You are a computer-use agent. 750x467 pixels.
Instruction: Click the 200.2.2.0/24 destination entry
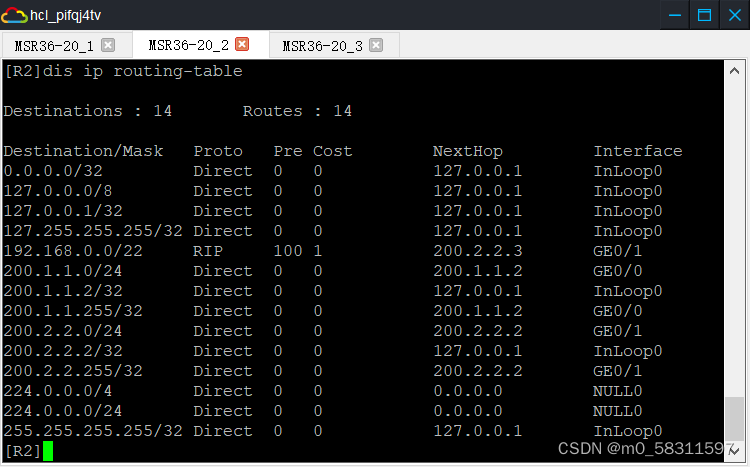(x=63, y=331)
